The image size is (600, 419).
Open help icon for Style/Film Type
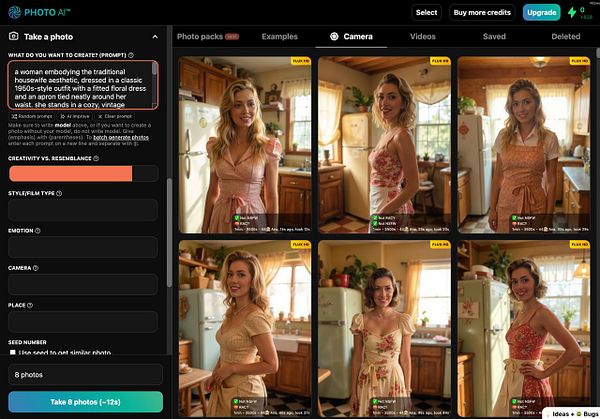click(59, 194)
